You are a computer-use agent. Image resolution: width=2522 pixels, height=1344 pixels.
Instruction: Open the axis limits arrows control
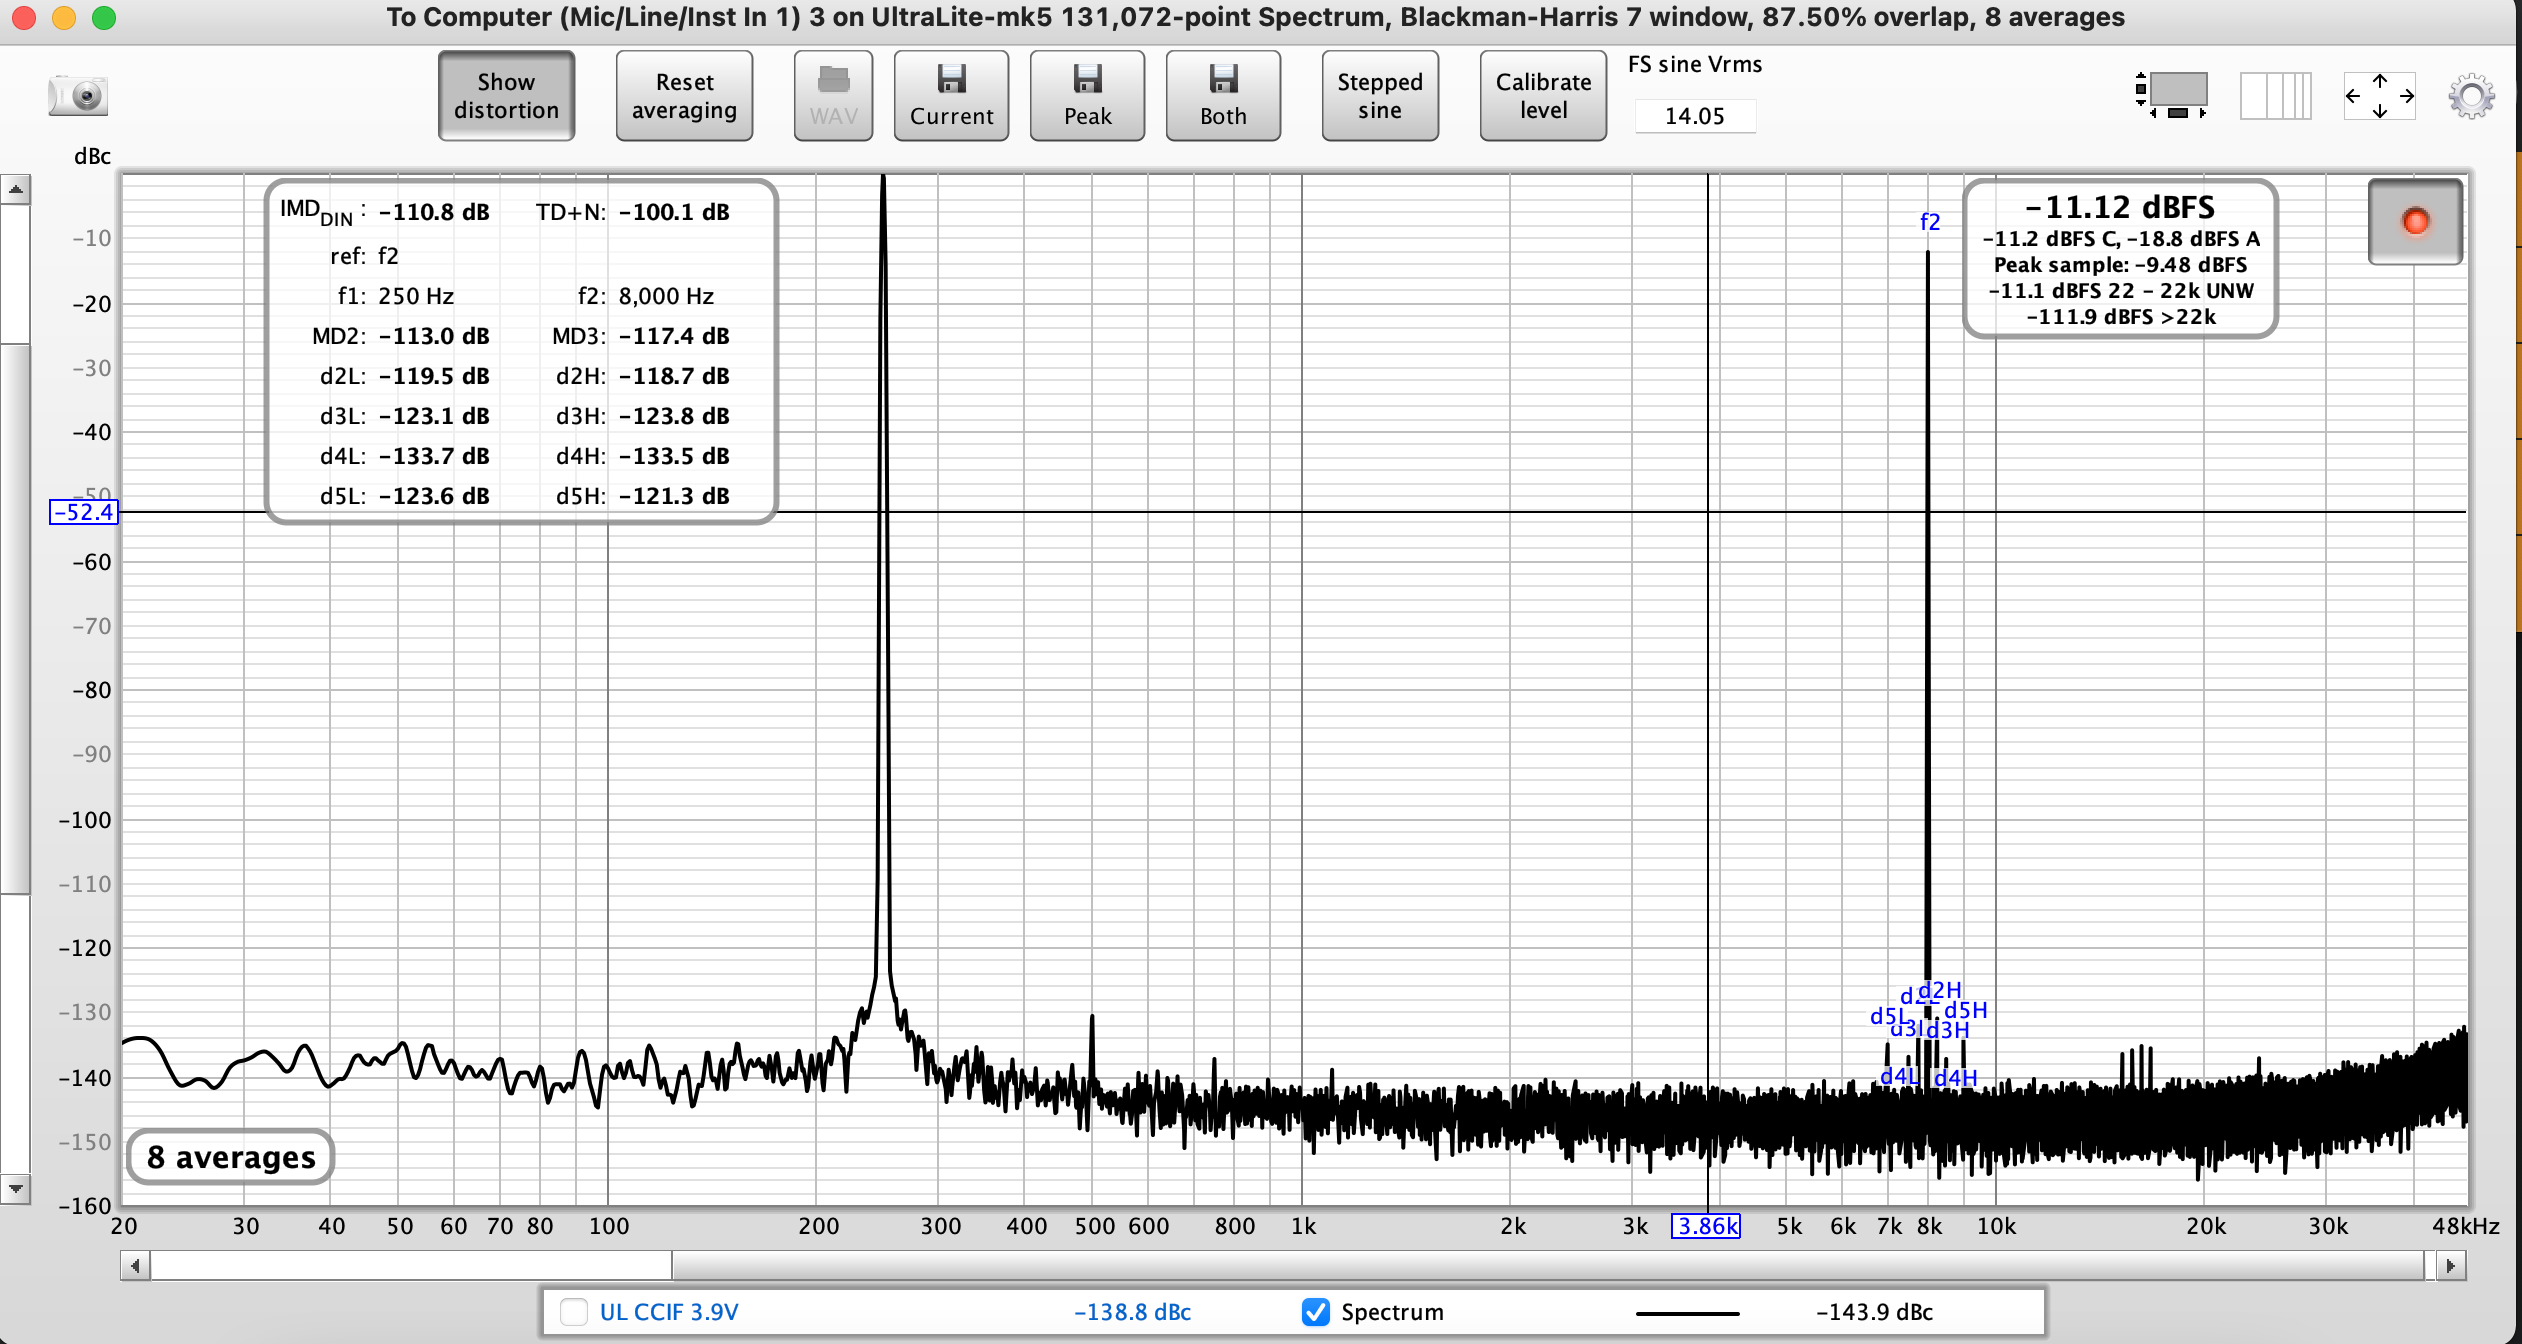[2380, 96]
